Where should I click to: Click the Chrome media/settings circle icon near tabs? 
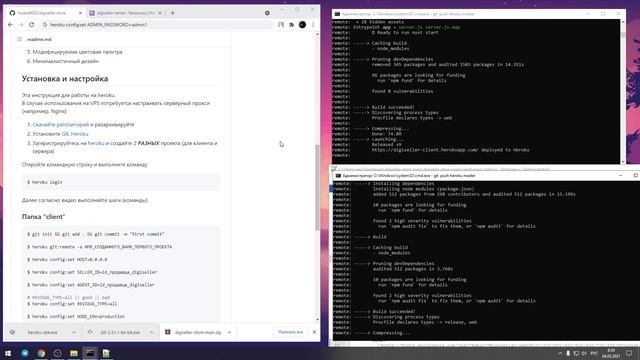[x=267, y=13]
